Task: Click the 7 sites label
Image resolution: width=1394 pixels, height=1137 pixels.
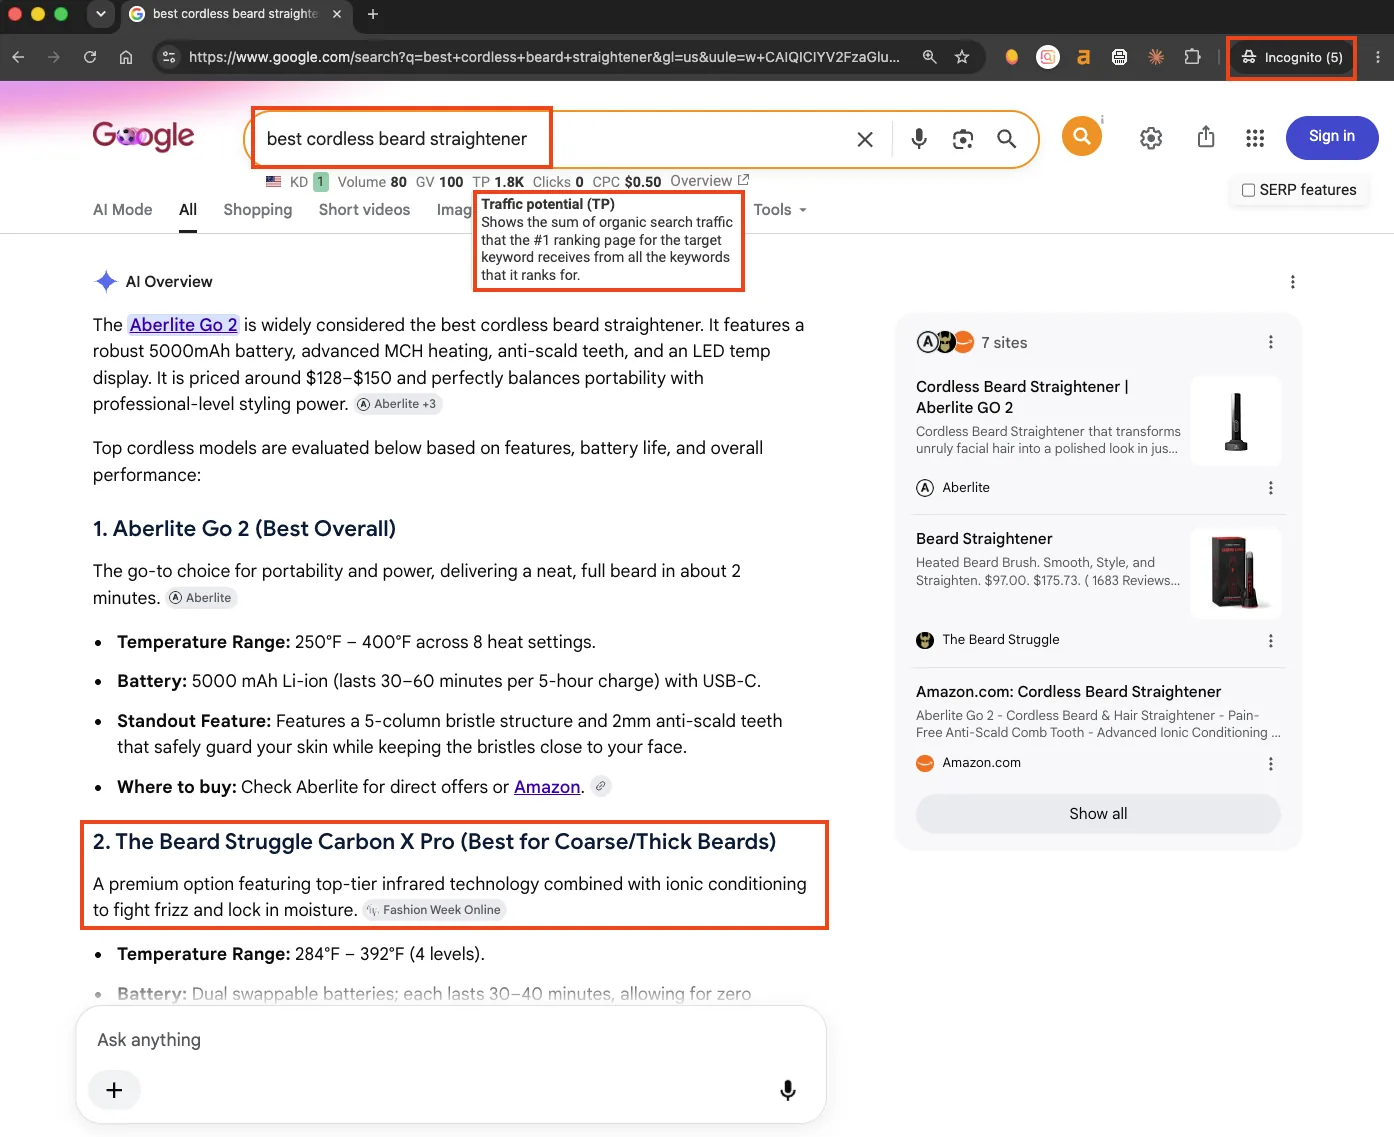Action: pos(1004,343)
